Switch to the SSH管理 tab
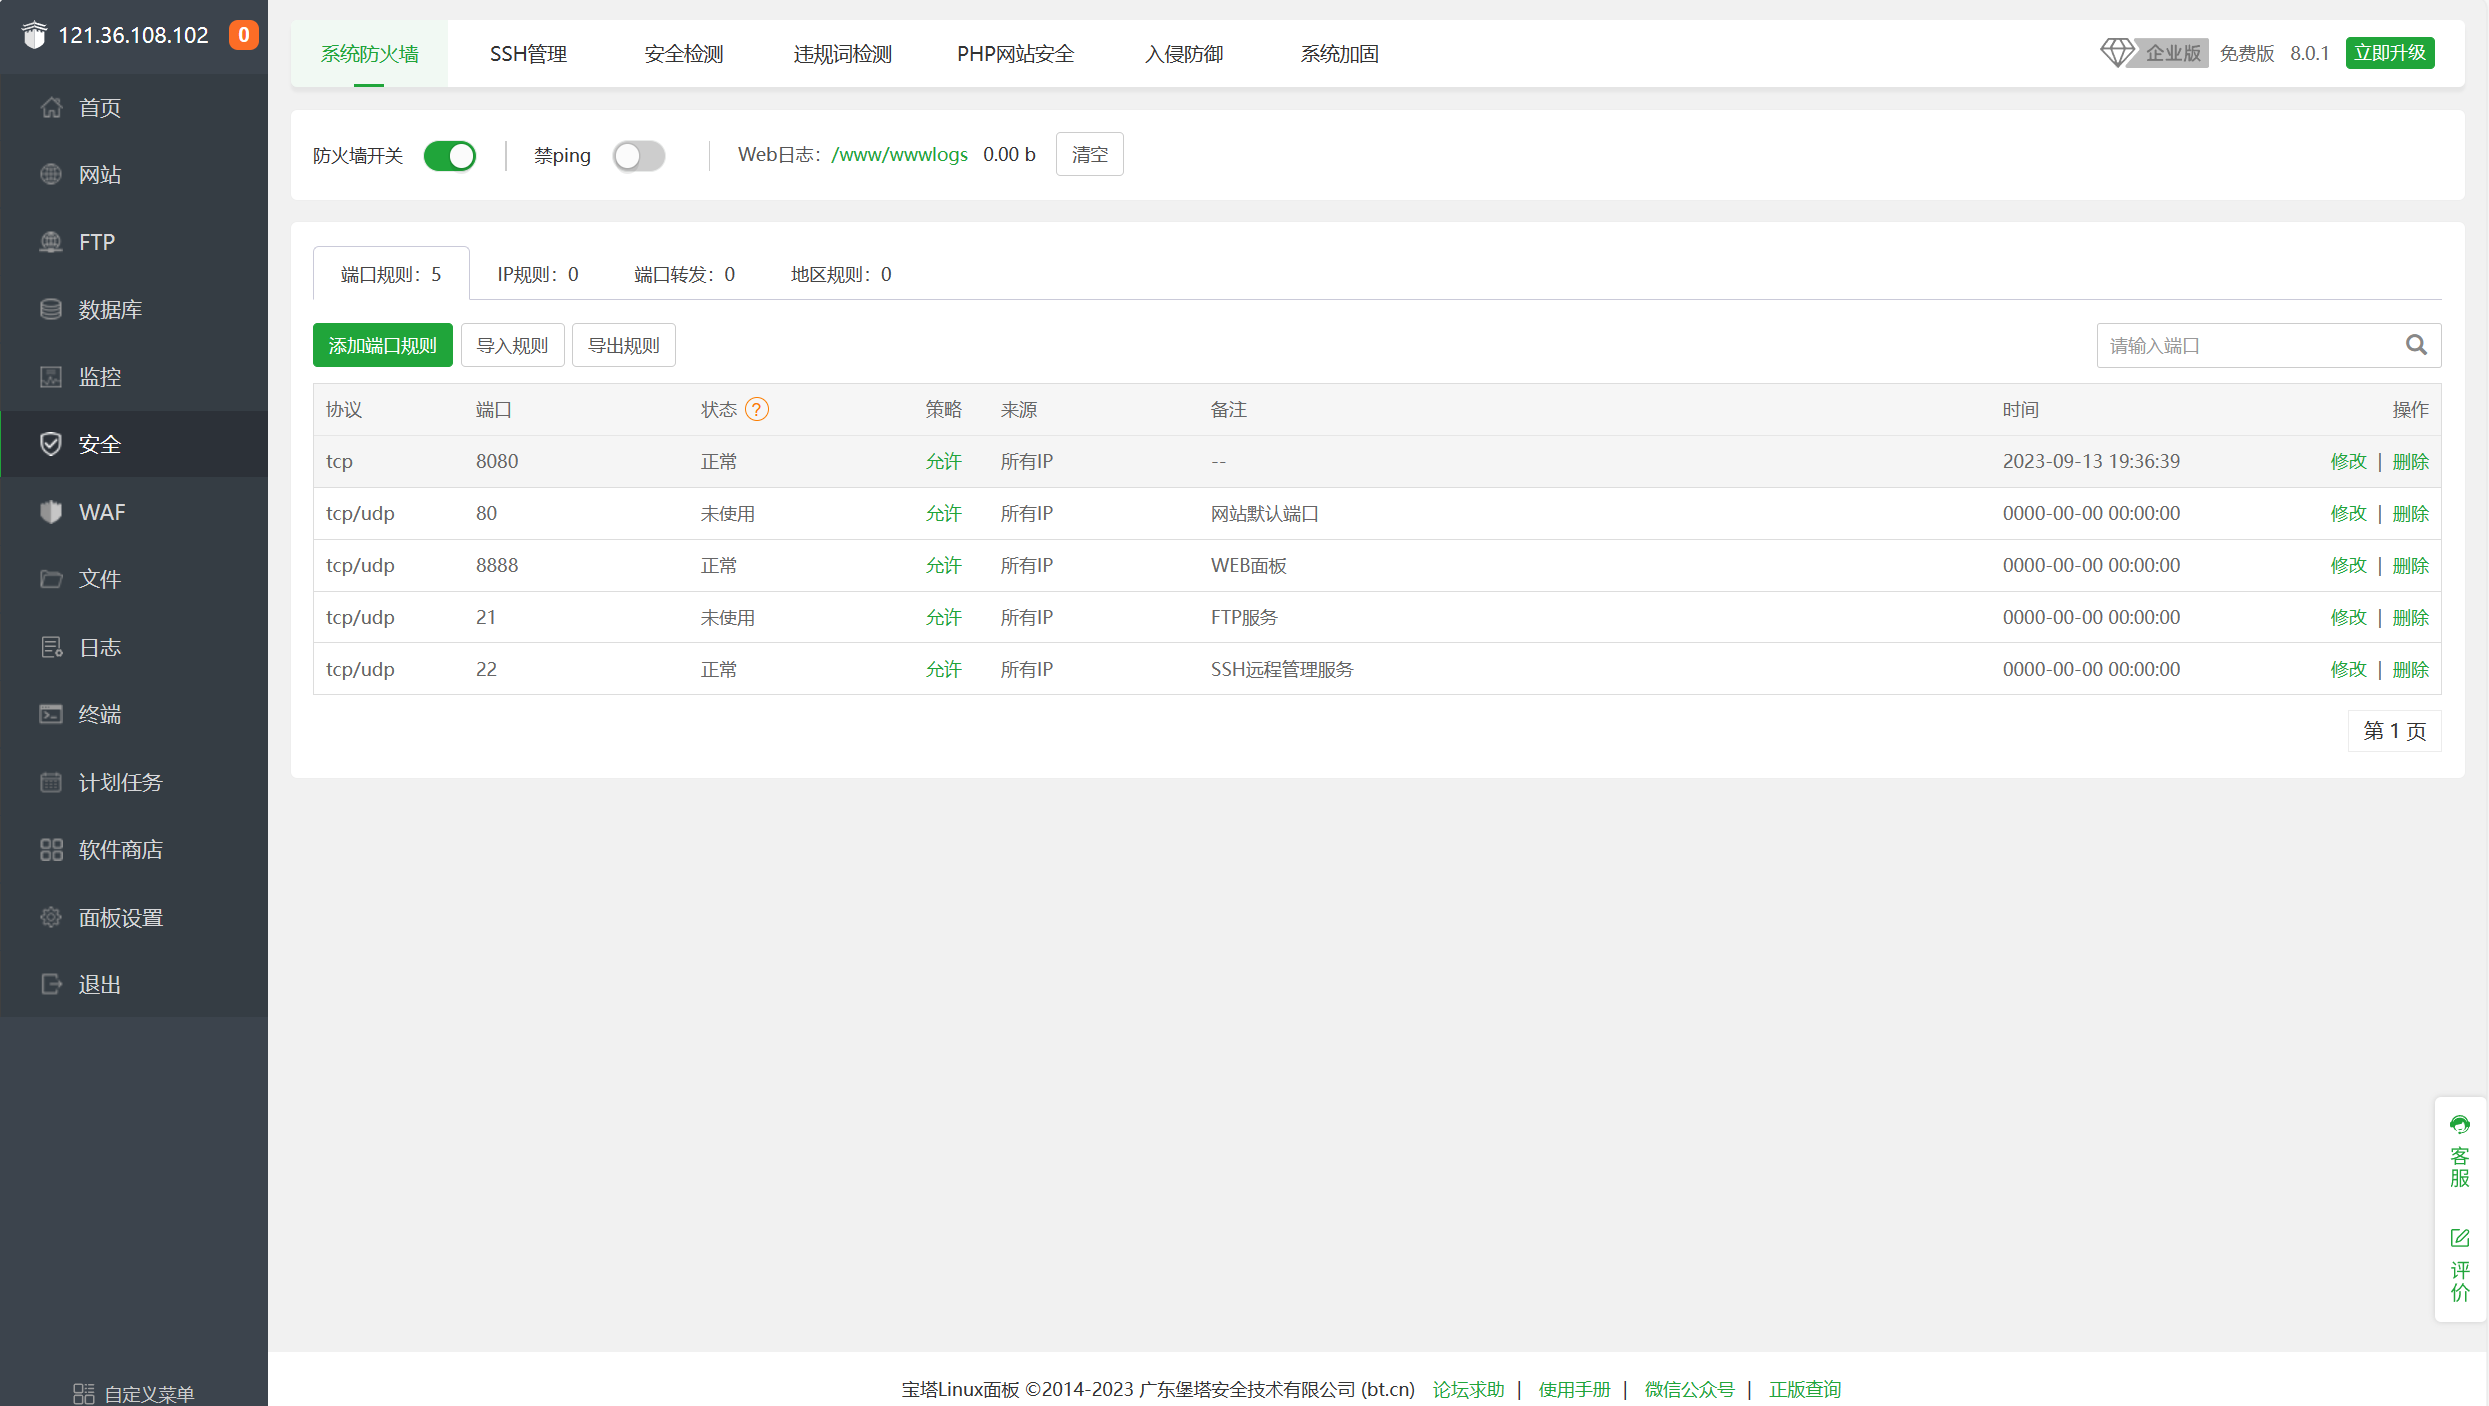This screenshot has width=2489, height=1406. point(528,54)
